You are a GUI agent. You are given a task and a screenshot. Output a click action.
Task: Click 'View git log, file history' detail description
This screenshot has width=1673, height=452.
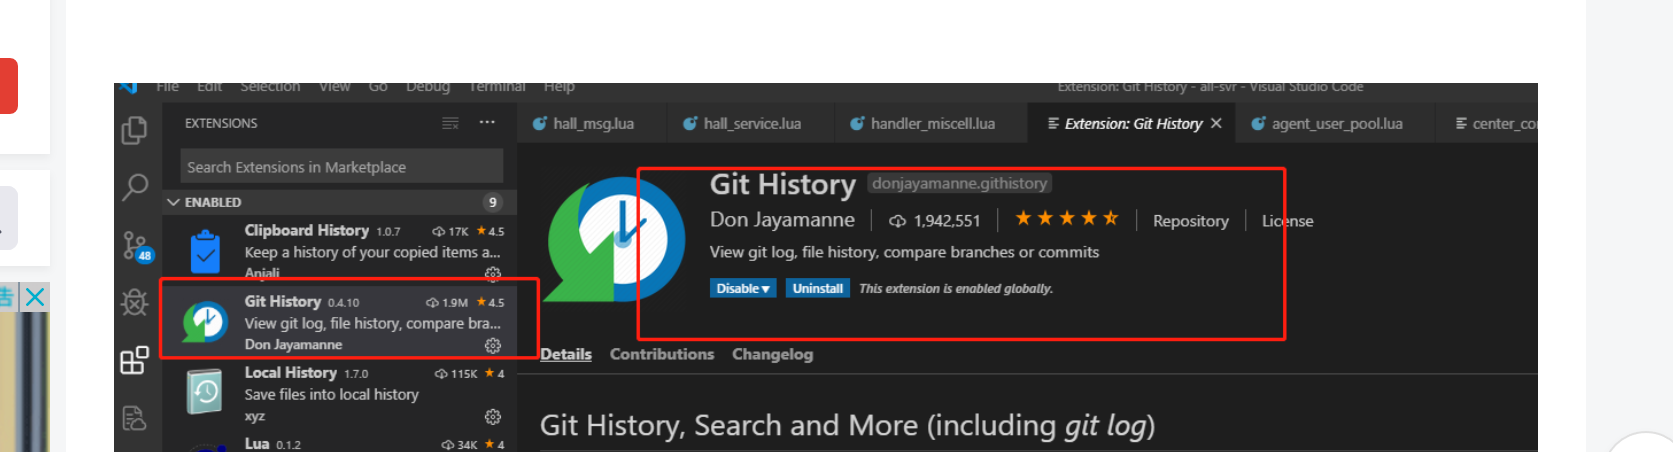pyautogui.click(x=904, y=252)
